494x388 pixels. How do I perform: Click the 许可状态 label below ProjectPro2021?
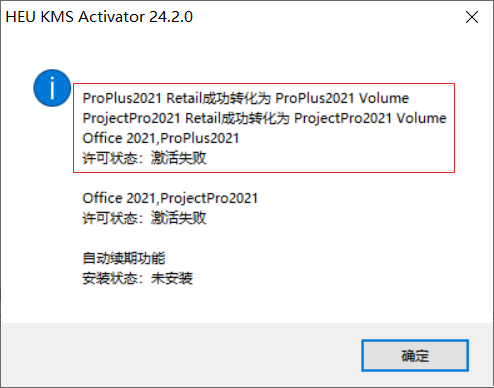pos(110,218)
